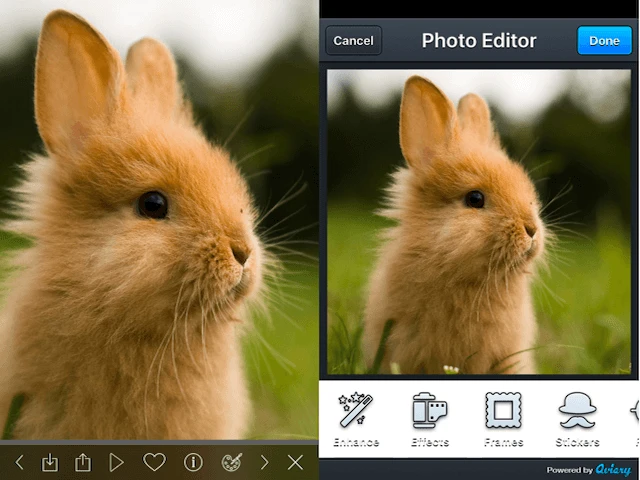
Task: Open editor with the paint palette icon
Action: pyautogui.click(x=230, y=462)
